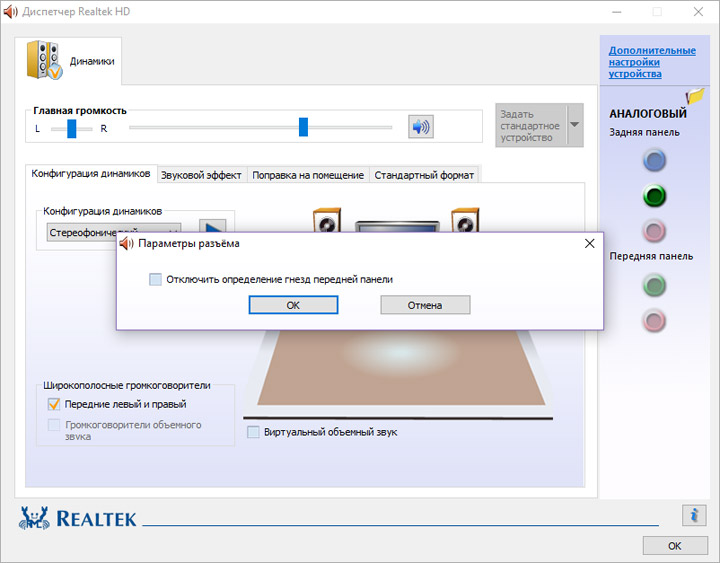The image size is (720, 563).
Task: Click the right speaker in room preview
Action: tap(465, 220)
